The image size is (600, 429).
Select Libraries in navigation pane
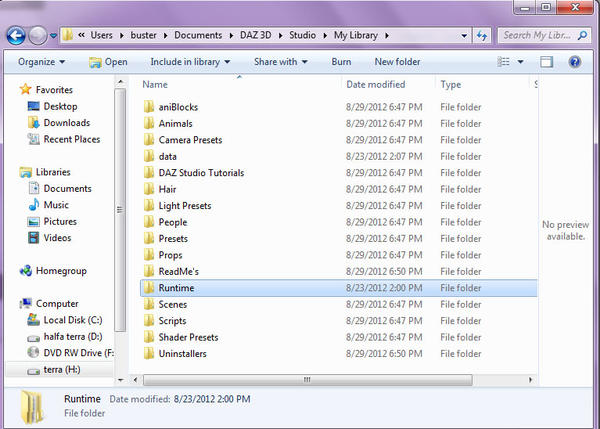(53, 172)
